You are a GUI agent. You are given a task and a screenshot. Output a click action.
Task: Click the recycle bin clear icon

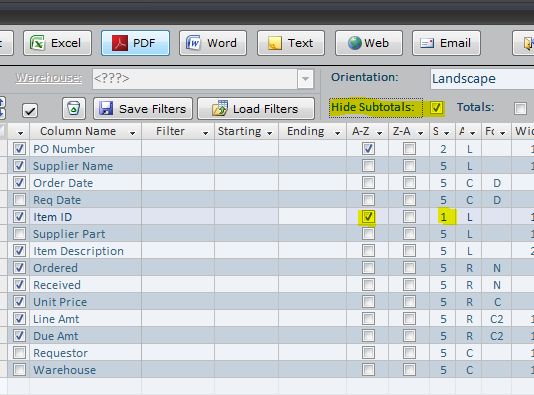point(74,109)
